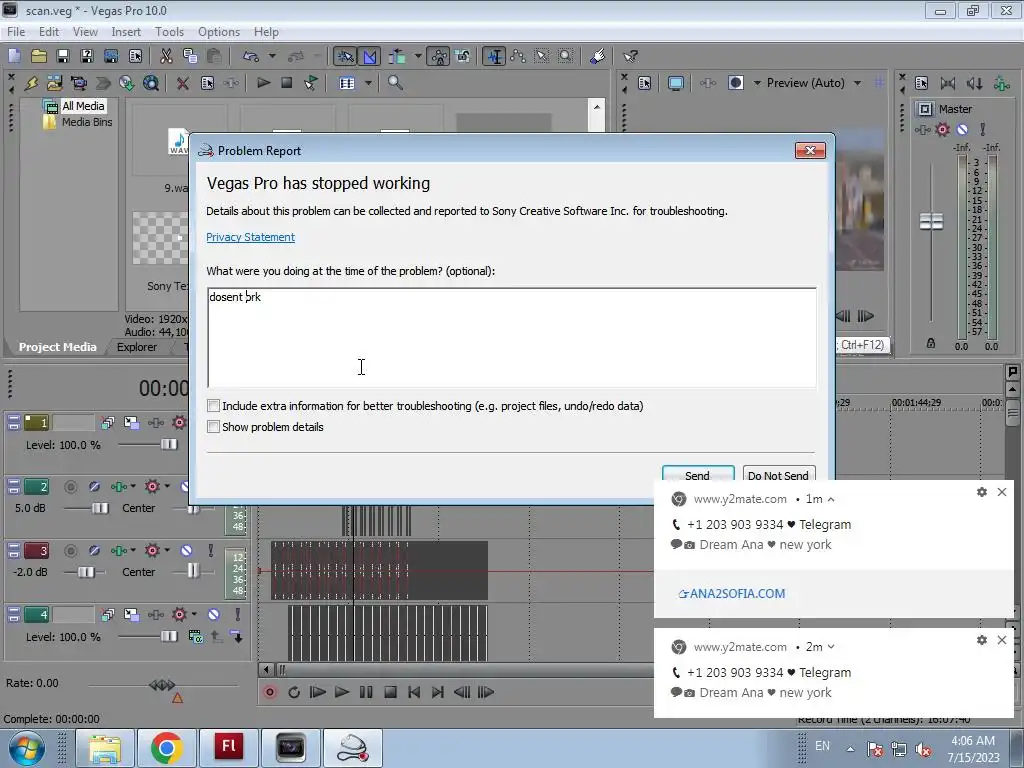Arm track 2 for record
The image size is (1024, 768).
click(71, 487)
